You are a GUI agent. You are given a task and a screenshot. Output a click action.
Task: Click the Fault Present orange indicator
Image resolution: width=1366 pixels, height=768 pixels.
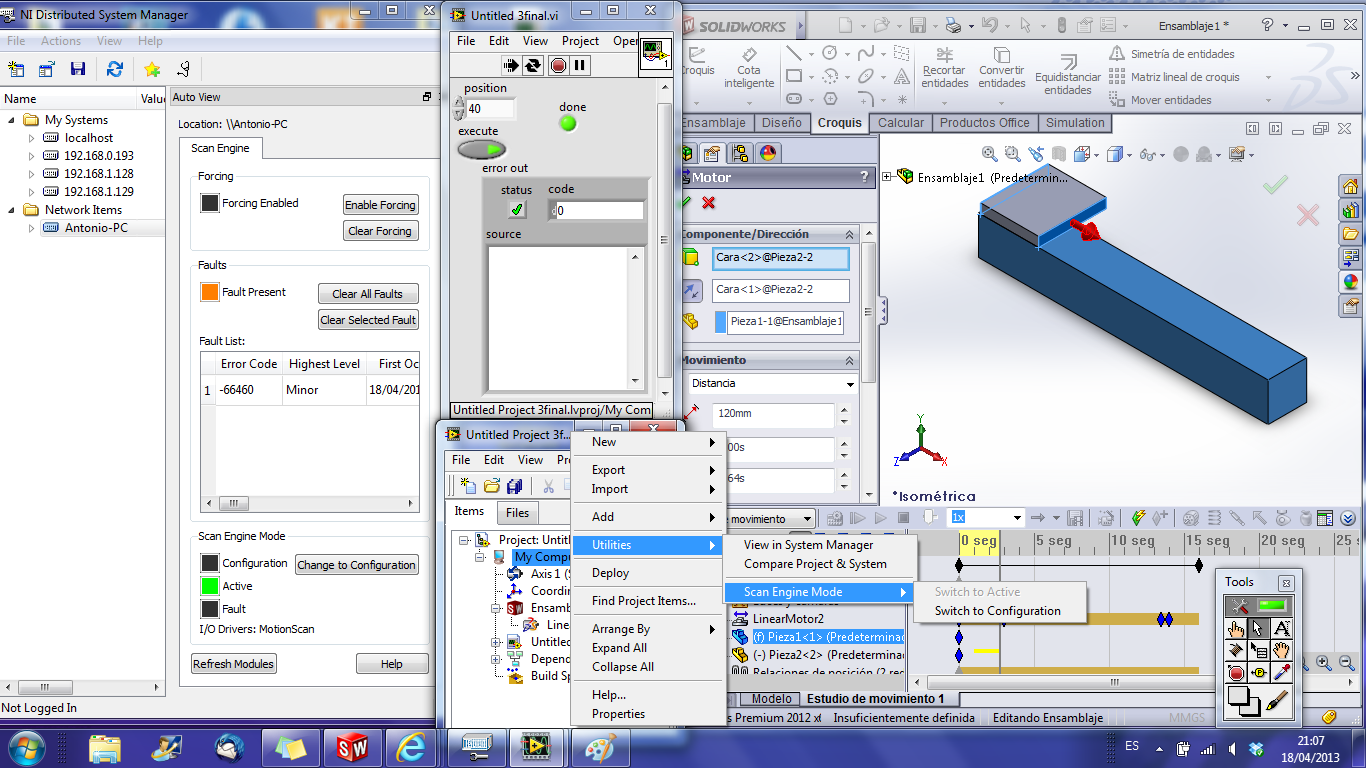209,292
